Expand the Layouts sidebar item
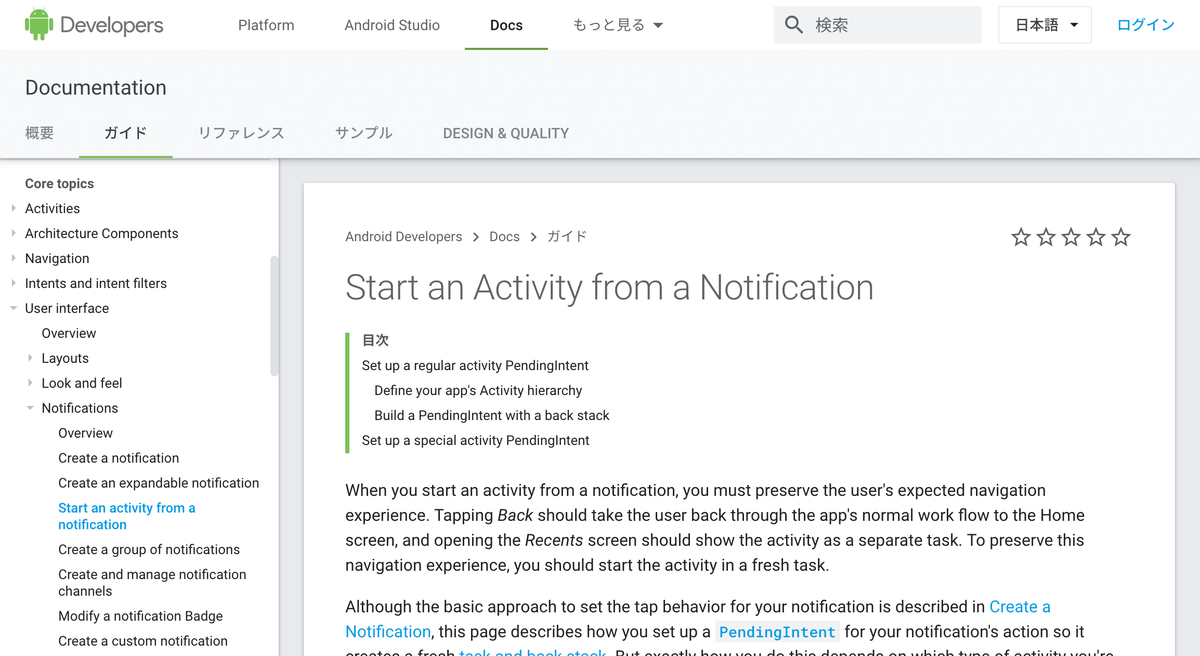The image size is (1200, 656). pyautogui.click(x=30, y=358)
